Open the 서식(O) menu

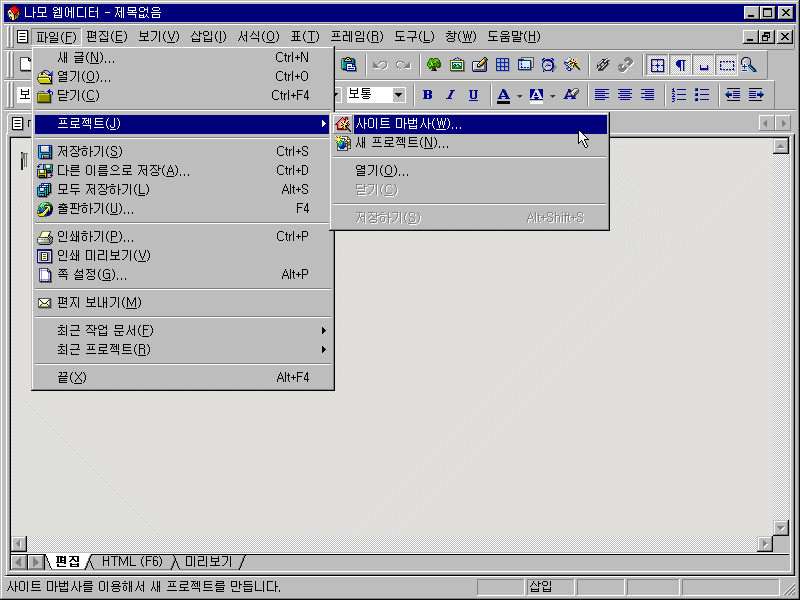(x=258, y=37)
